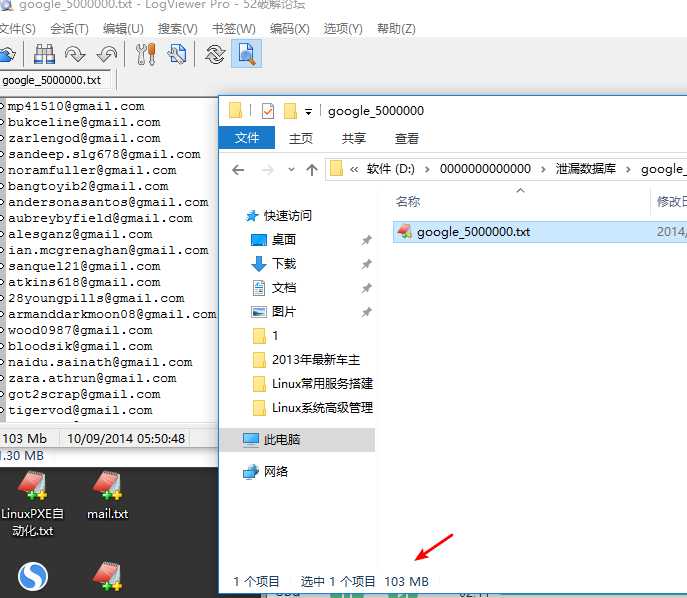This screenshot has height=598, width=687.
Task: Open 下载 in the navigation pane
Action: 283,264
